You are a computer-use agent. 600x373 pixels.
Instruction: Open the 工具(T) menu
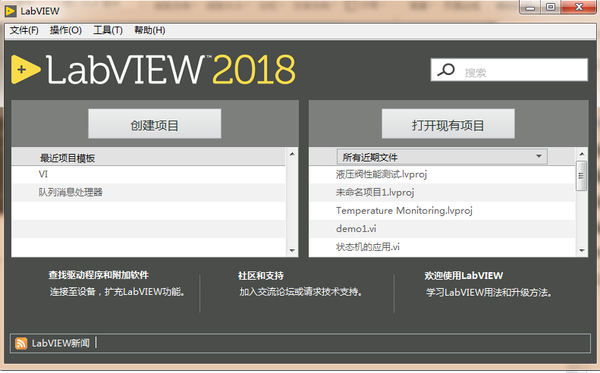pos(108,30)
